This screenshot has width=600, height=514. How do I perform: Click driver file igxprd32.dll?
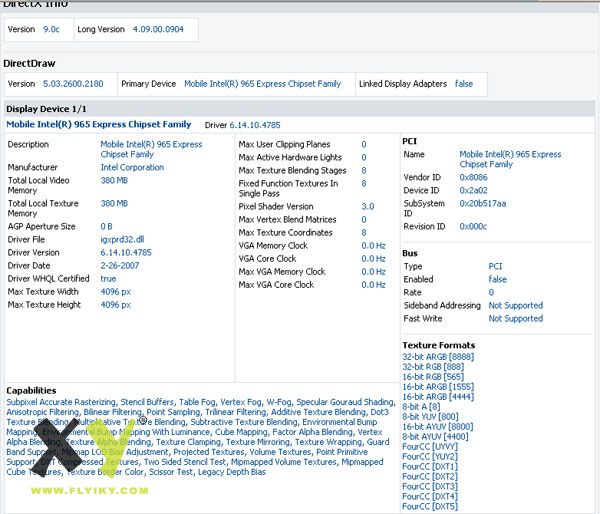point(122,240)
